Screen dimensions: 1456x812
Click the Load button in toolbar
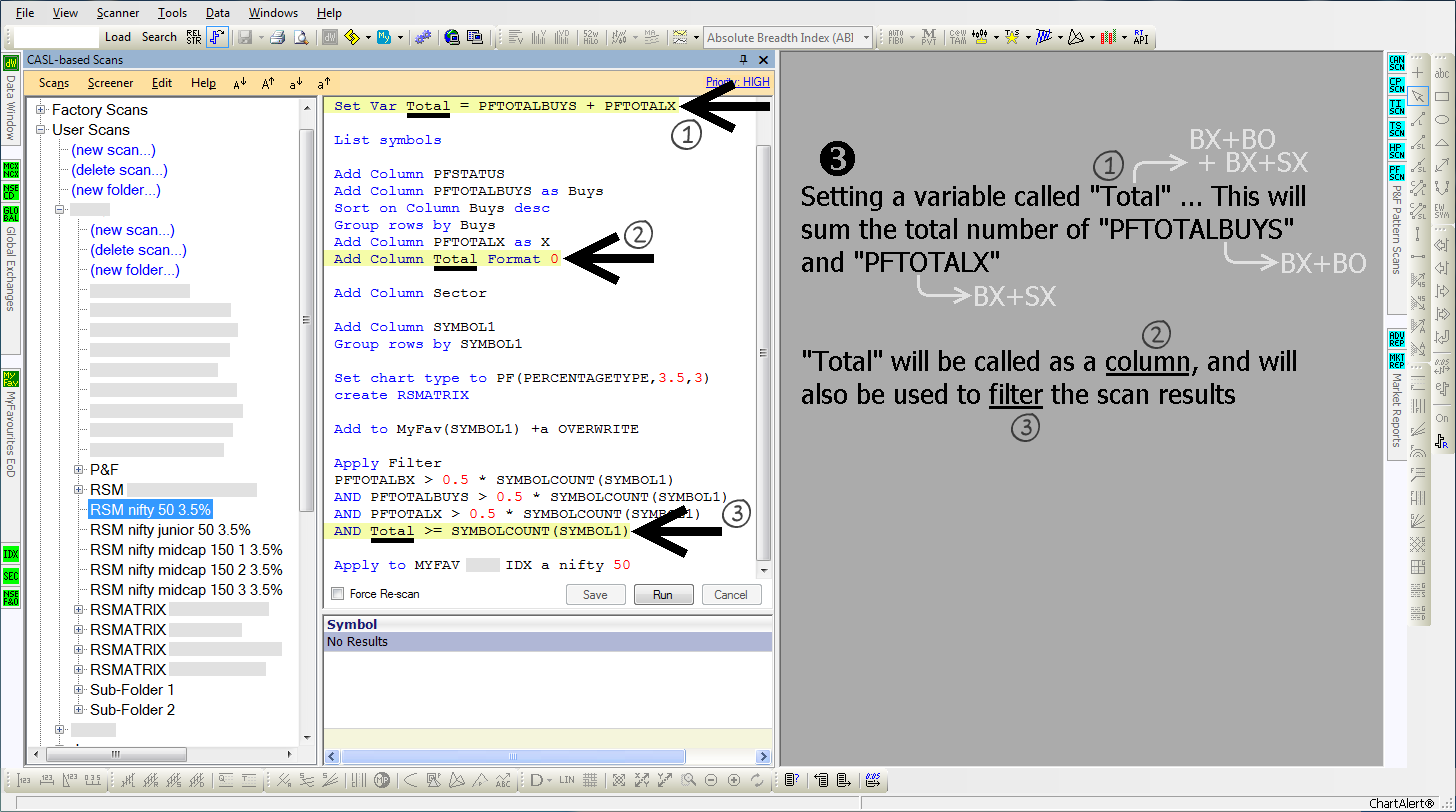coord(118,37)
